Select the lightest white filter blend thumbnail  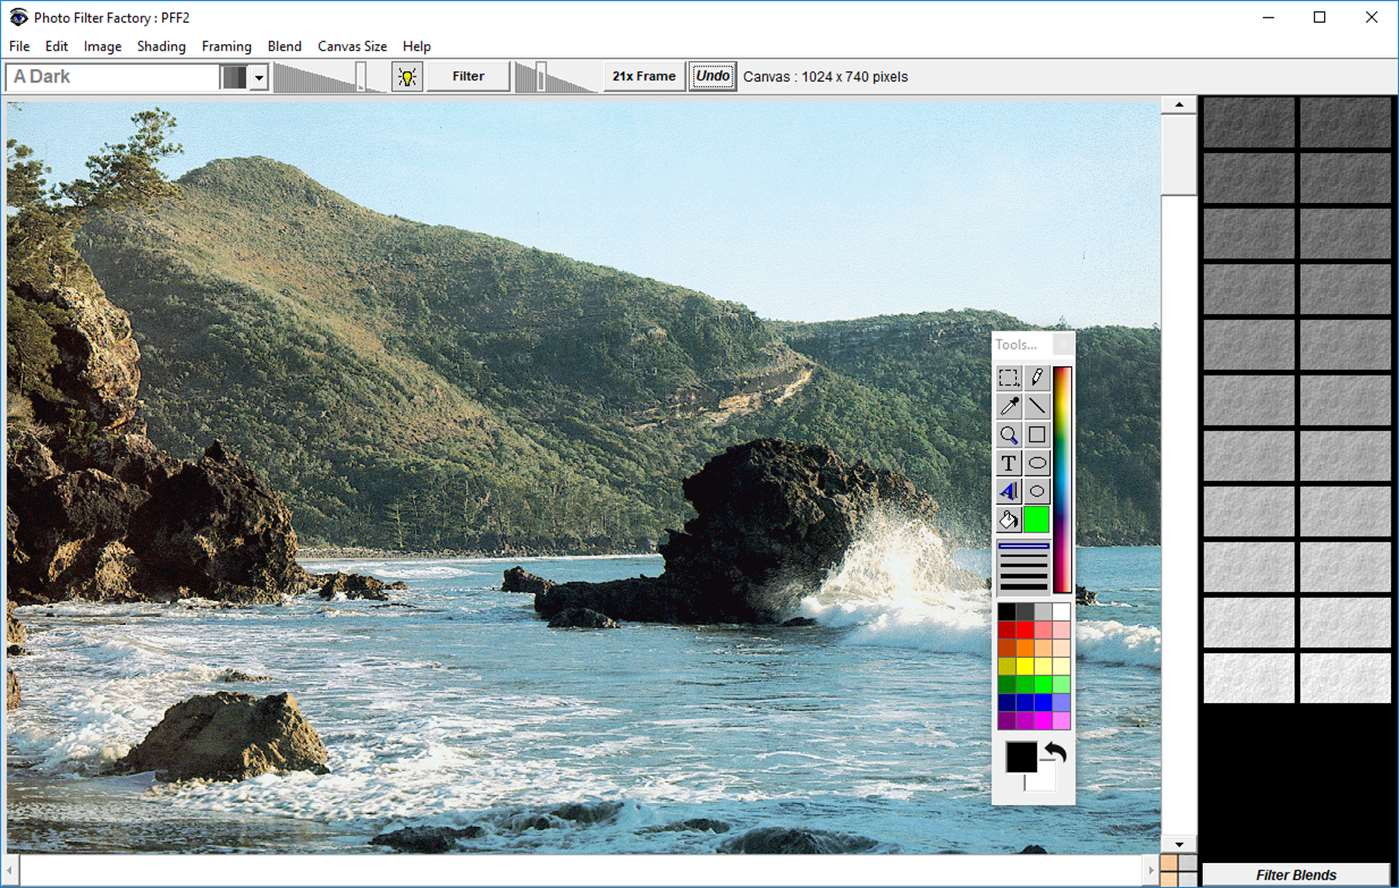1346,677
